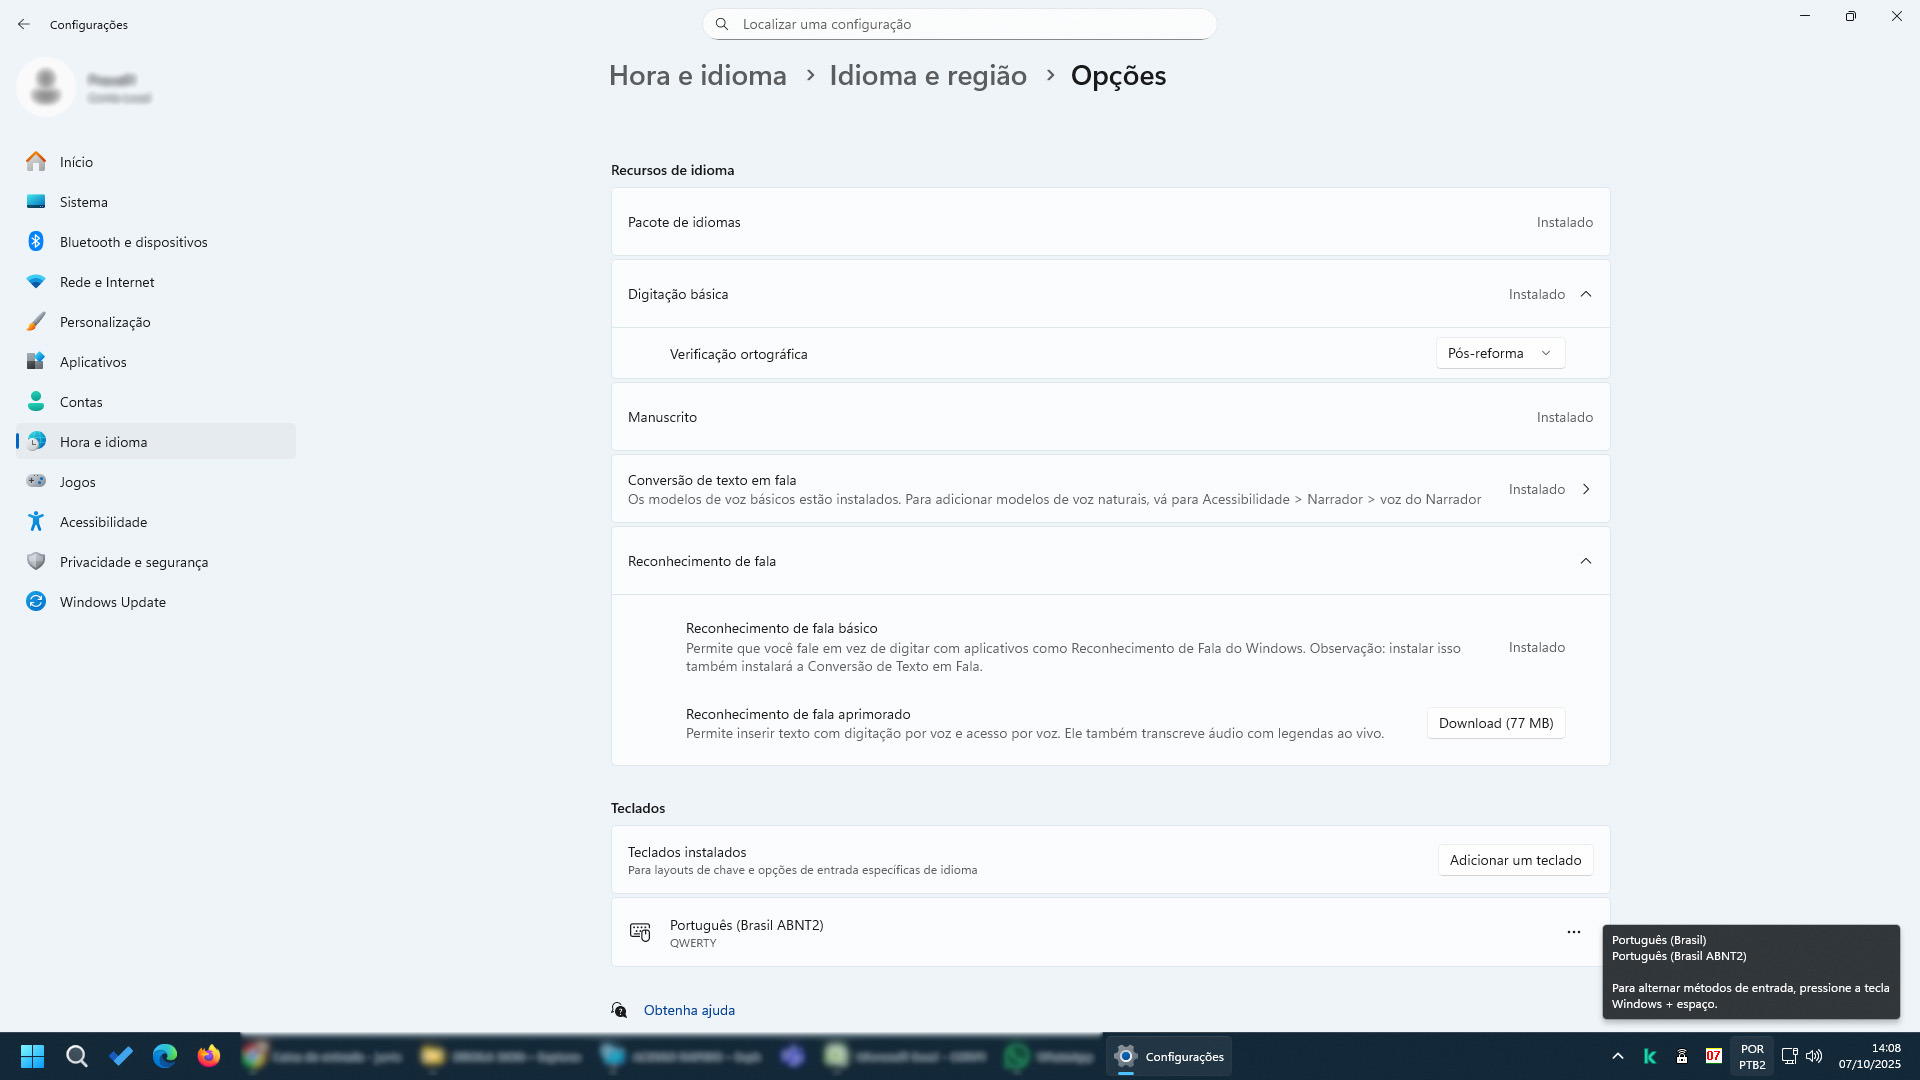Open Rede e Internet section
The height and width of the screenshot is (1080, 1920).
[x=156, y=282]
